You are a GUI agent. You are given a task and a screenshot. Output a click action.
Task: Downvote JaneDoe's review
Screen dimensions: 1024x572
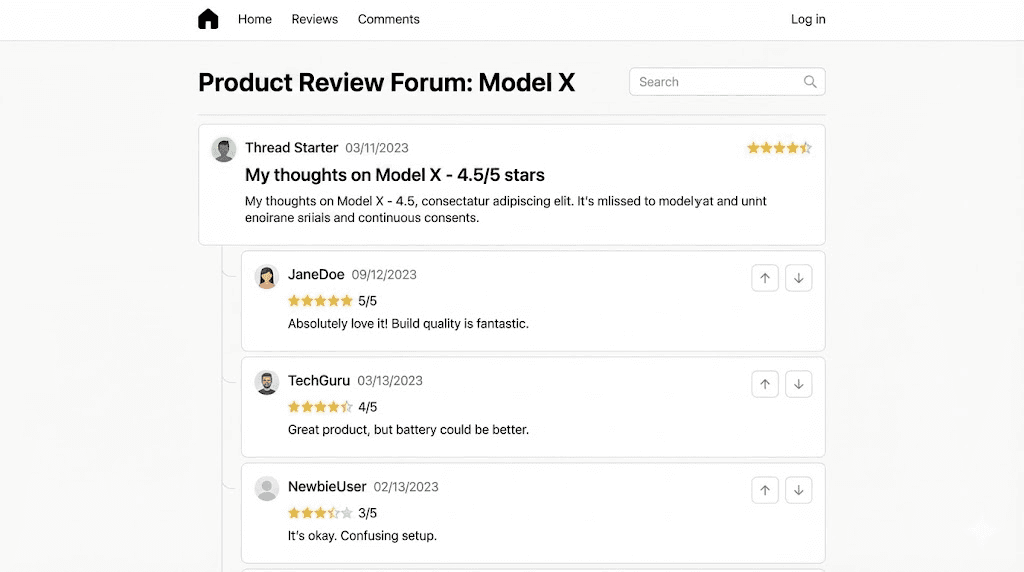click(799, 278)
